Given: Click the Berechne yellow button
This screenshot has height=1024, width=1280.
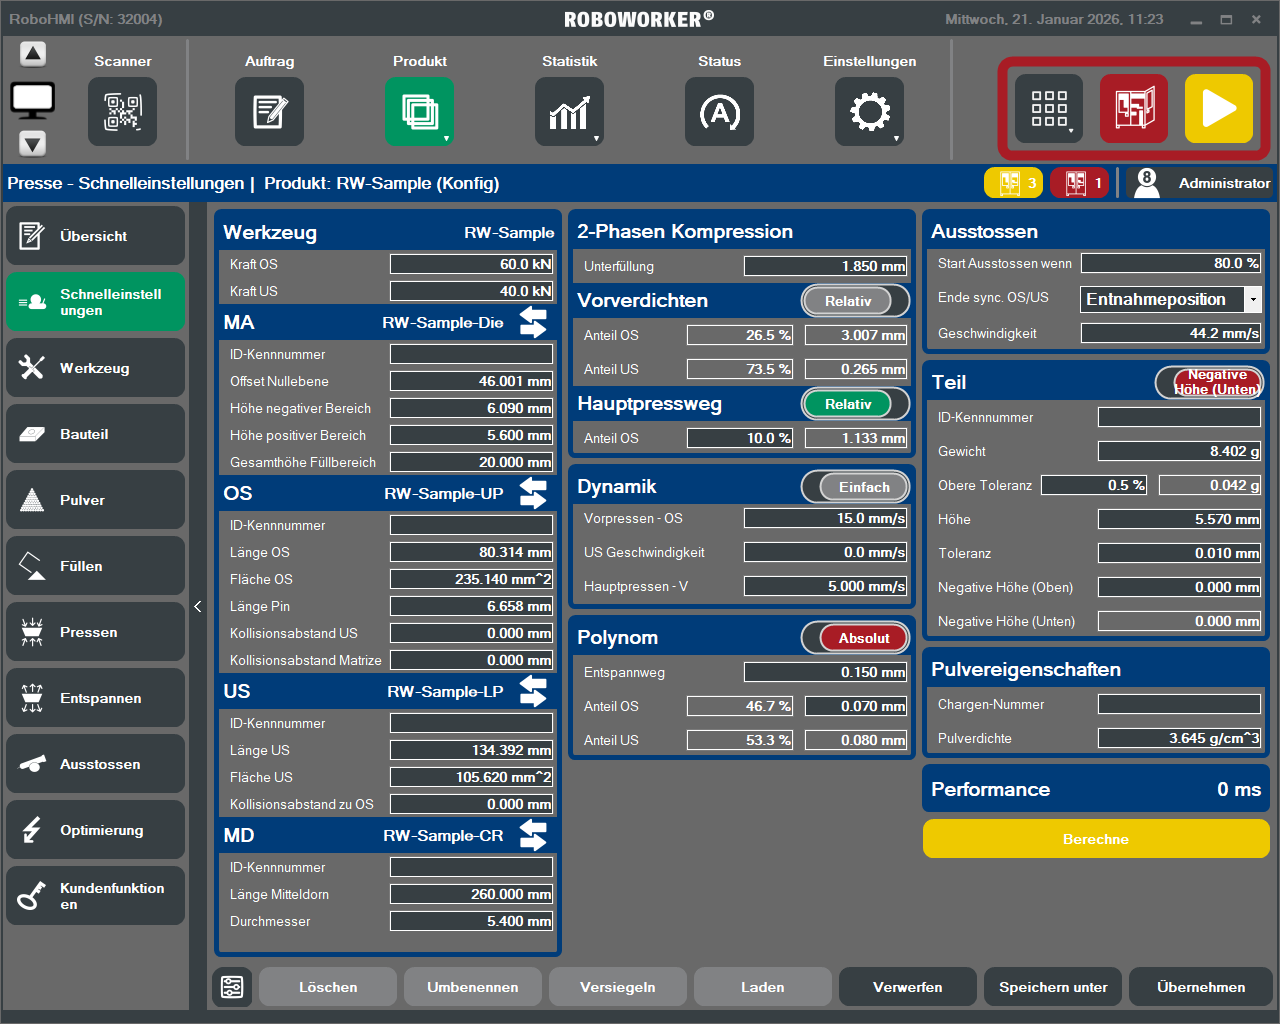Looking at the screenshot, I should (x=1096, y=839).
